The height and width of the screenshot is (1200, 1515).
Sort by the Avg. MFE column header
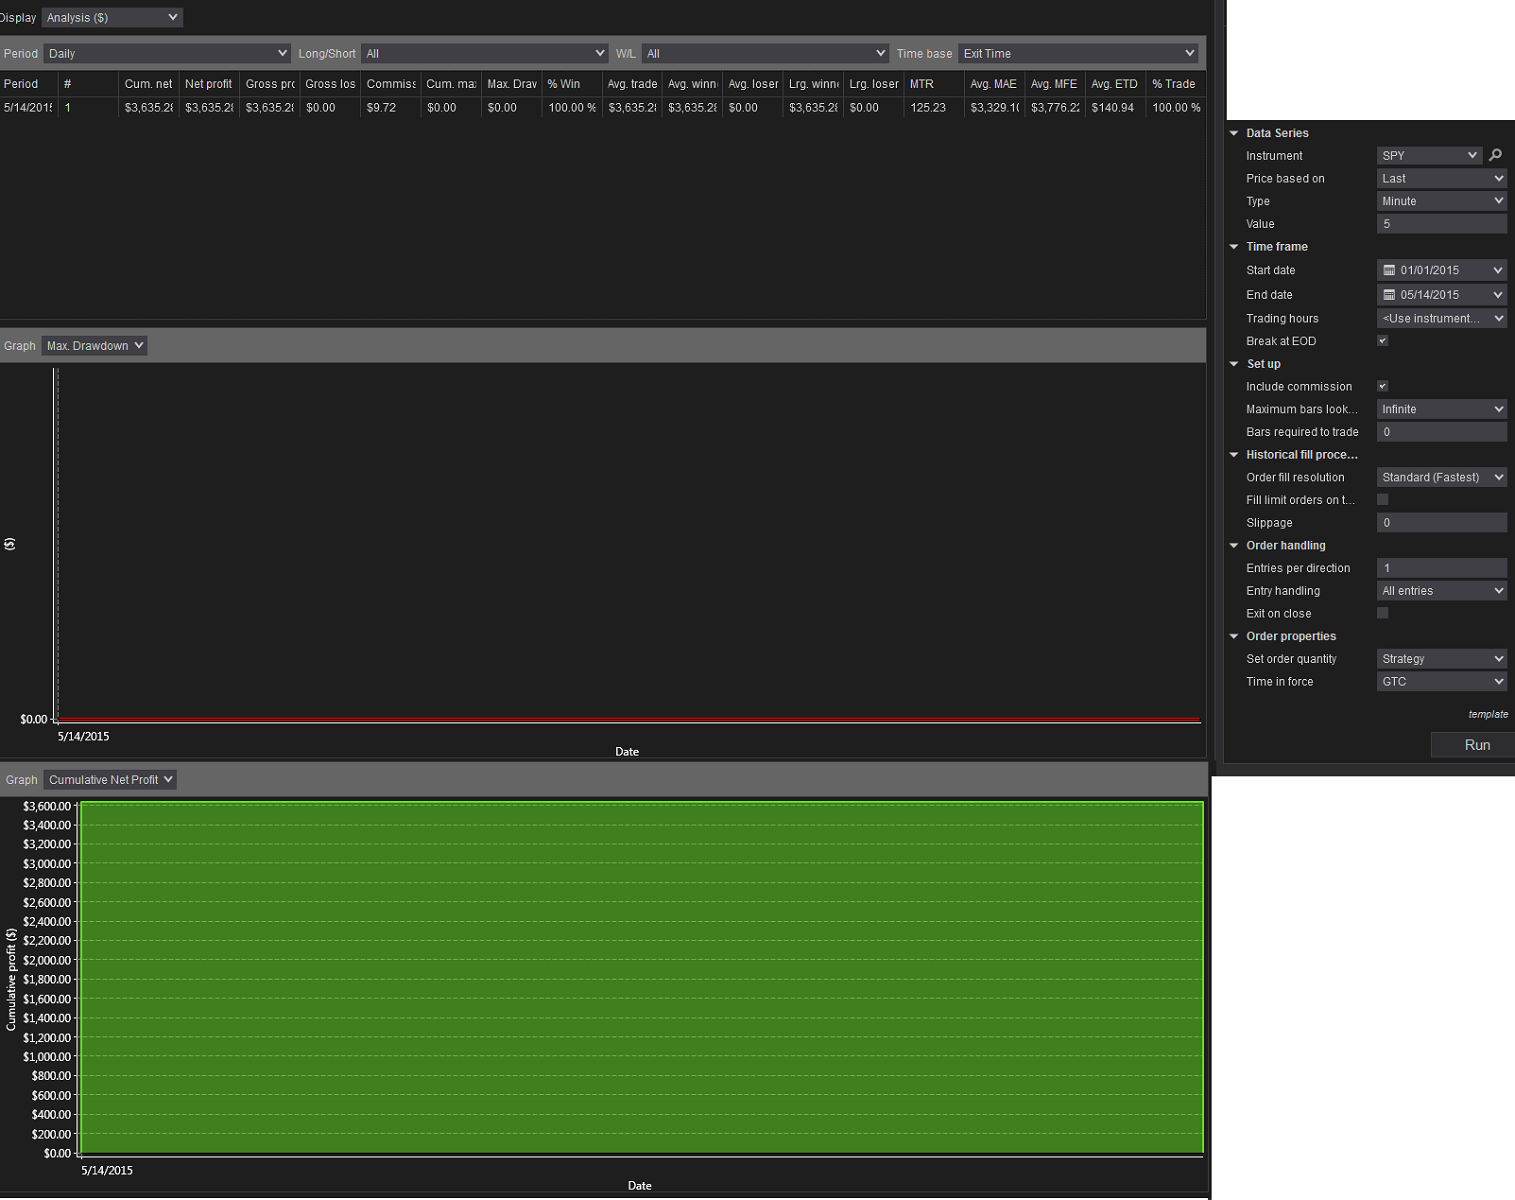1054,84
